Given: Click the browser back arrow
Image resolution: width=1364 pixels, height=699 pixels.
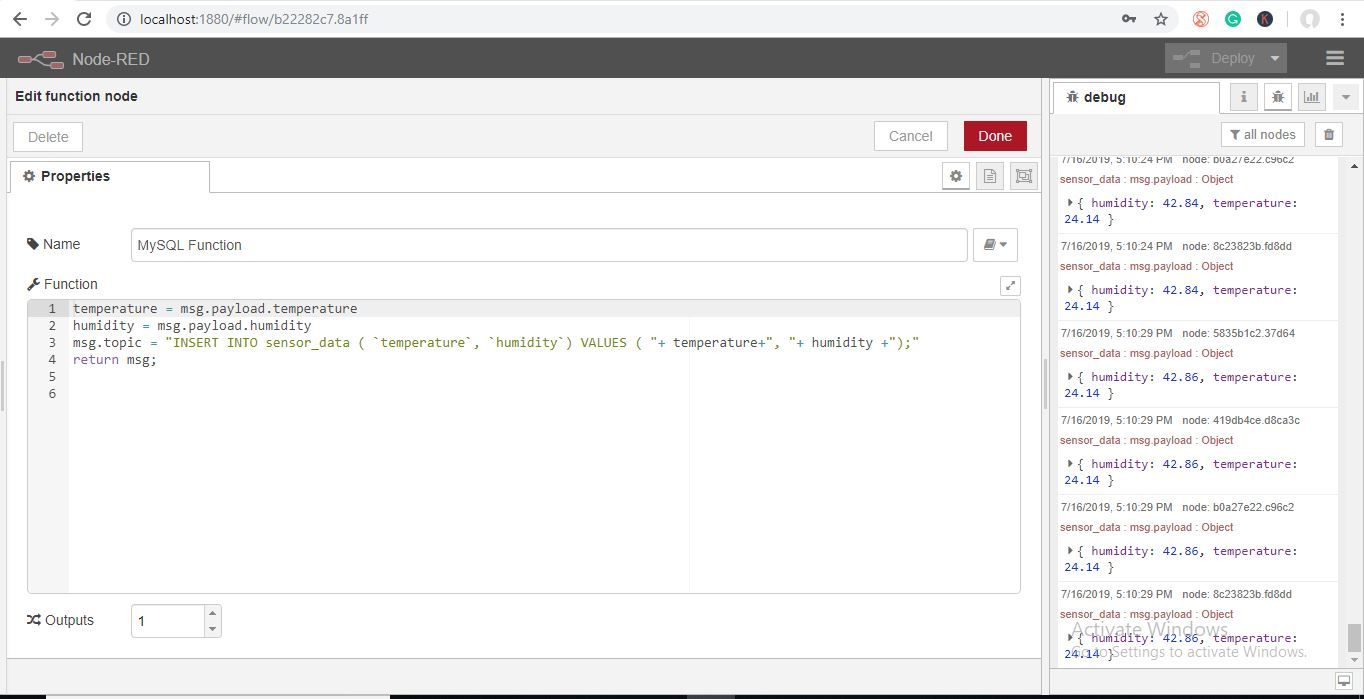Looking at the screenshot, I should pyautogui.click(x=19, y=19).
